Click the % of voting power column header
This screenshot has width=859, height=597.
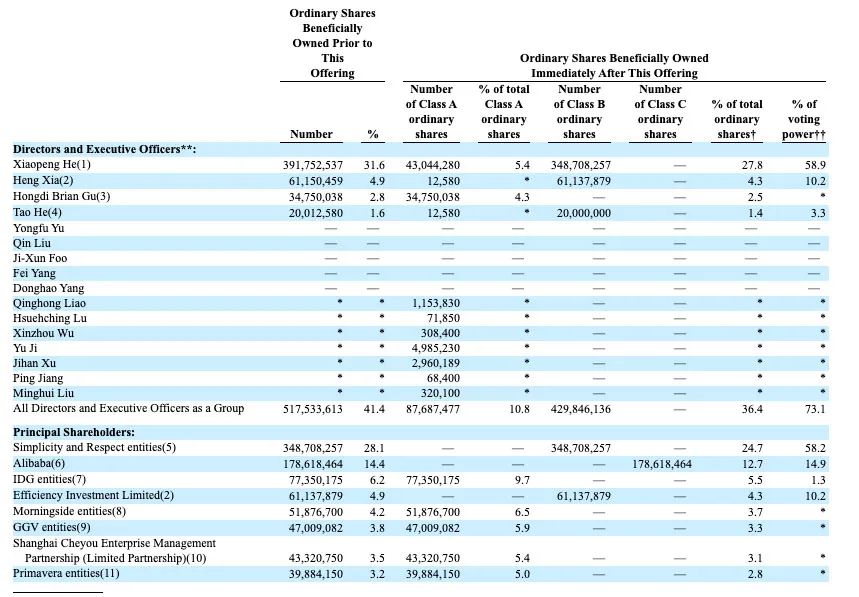point(804,119)
